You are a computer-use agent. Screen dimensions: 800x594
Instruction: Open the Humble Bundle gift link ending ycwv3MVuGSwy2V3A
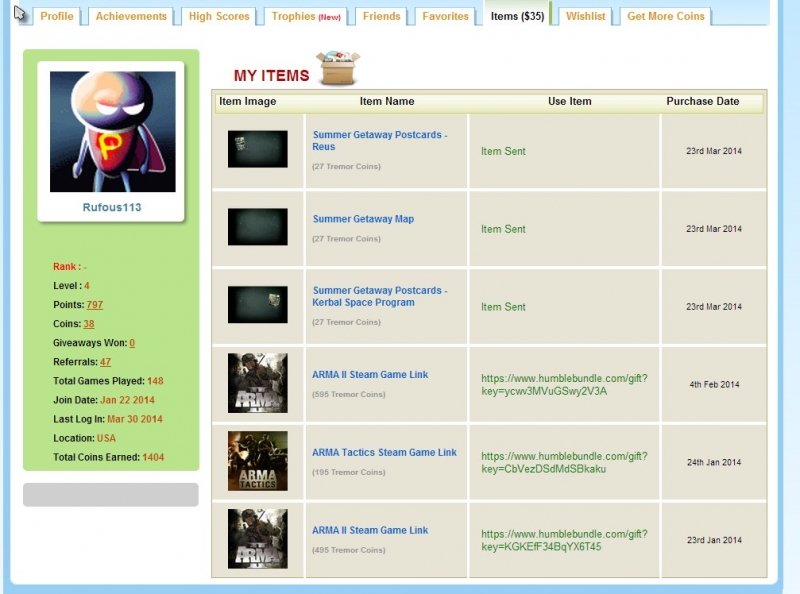(564, 385)
